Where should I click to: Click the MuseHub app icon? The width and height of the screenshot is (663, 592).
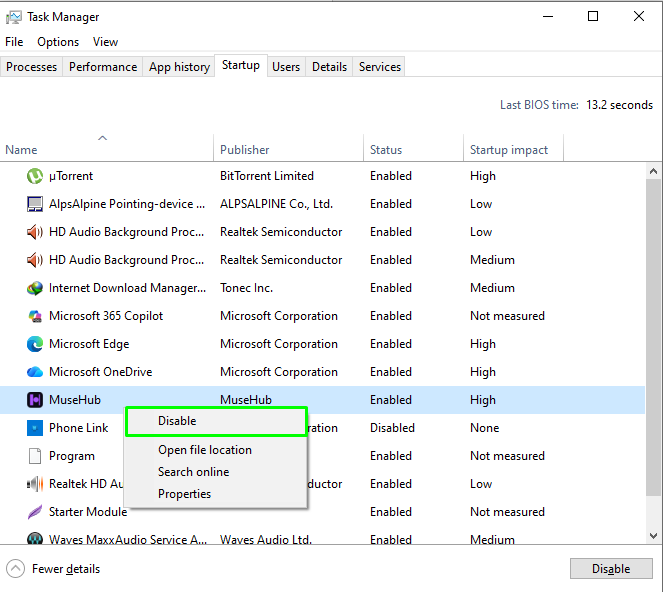click(x=35, y=400)
